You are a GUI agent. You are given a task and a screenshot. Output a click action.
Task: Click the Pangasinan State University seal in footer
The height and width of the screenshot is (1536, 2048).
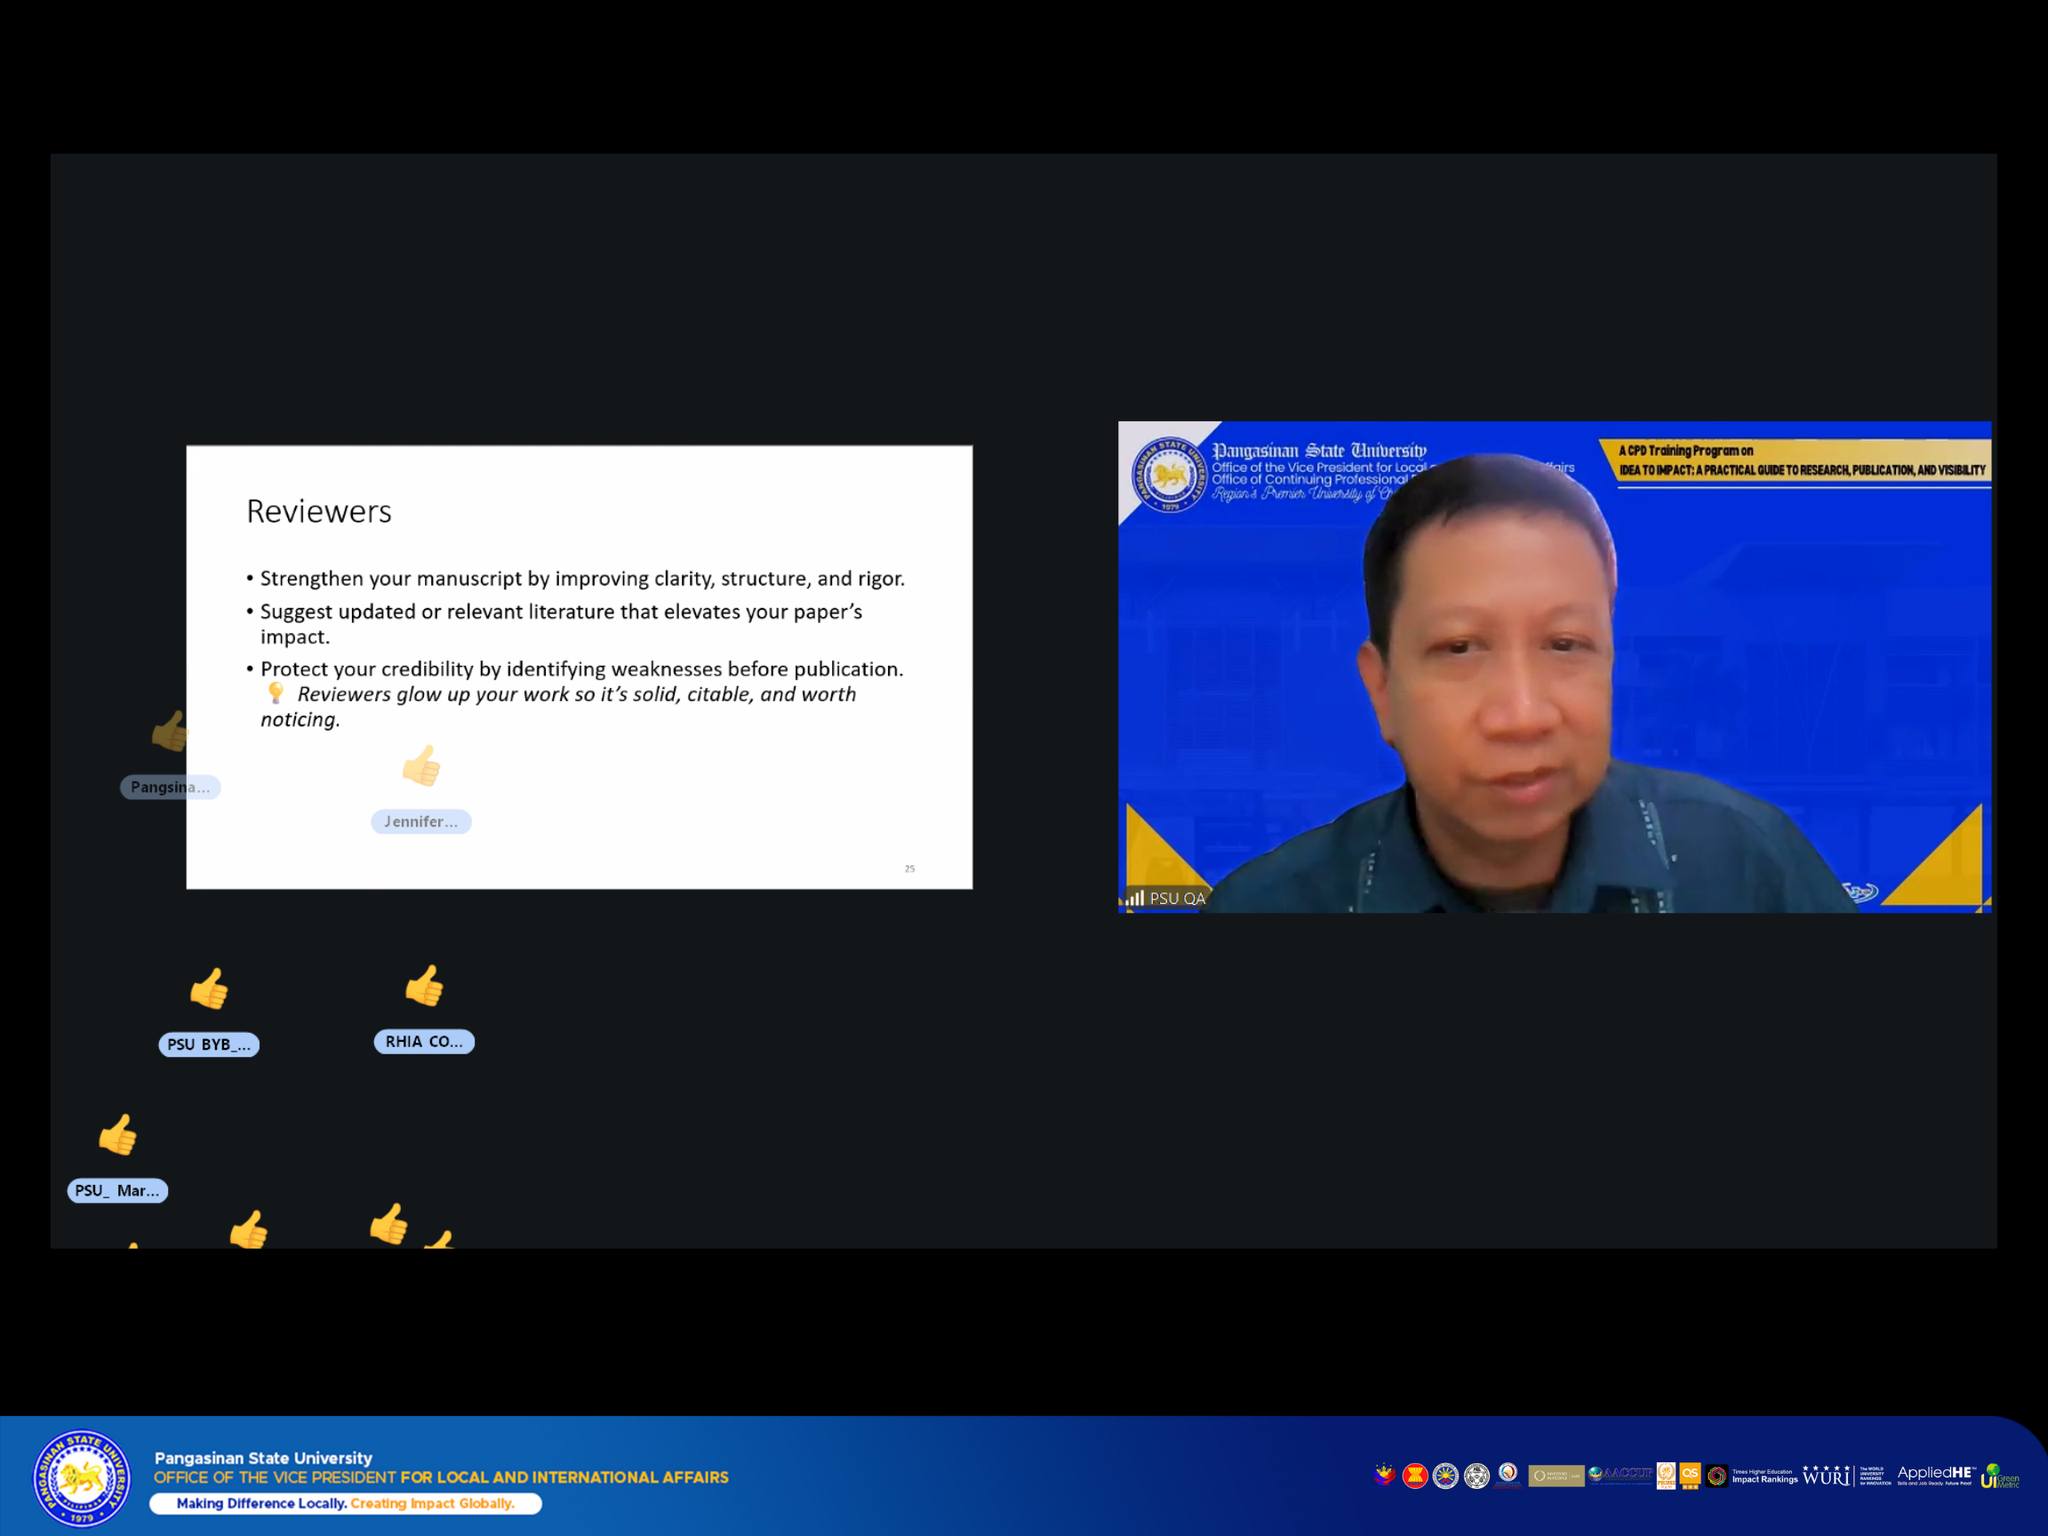pyautogui.click(x=82, y=1478)
